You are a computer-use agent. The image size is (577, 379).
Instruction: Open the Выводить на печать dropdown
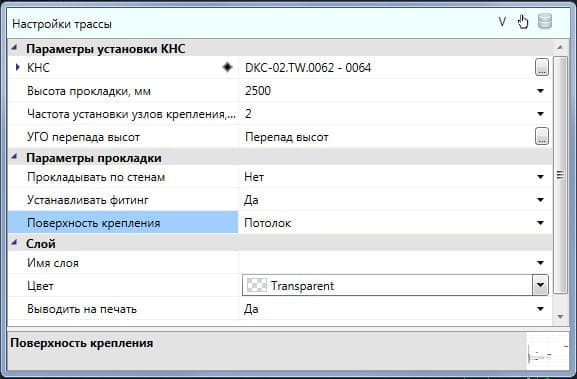point(540,309)
